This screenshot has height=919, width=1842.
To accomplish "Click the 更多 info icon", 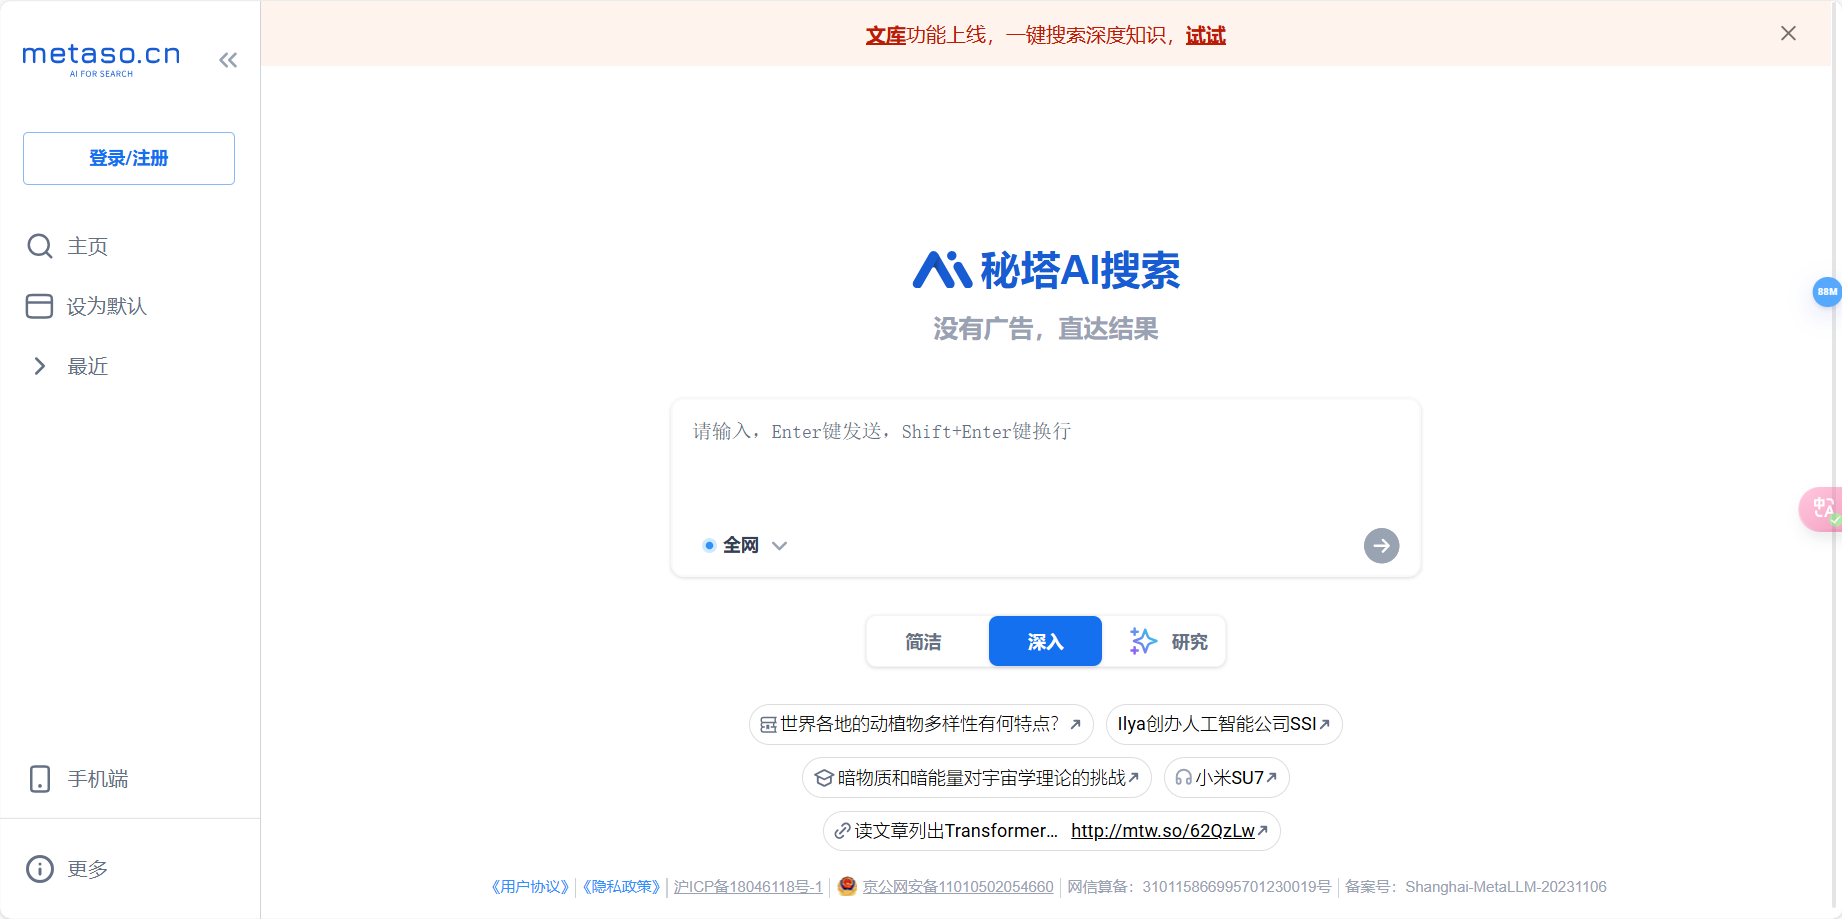I will (x=39, y=868).
